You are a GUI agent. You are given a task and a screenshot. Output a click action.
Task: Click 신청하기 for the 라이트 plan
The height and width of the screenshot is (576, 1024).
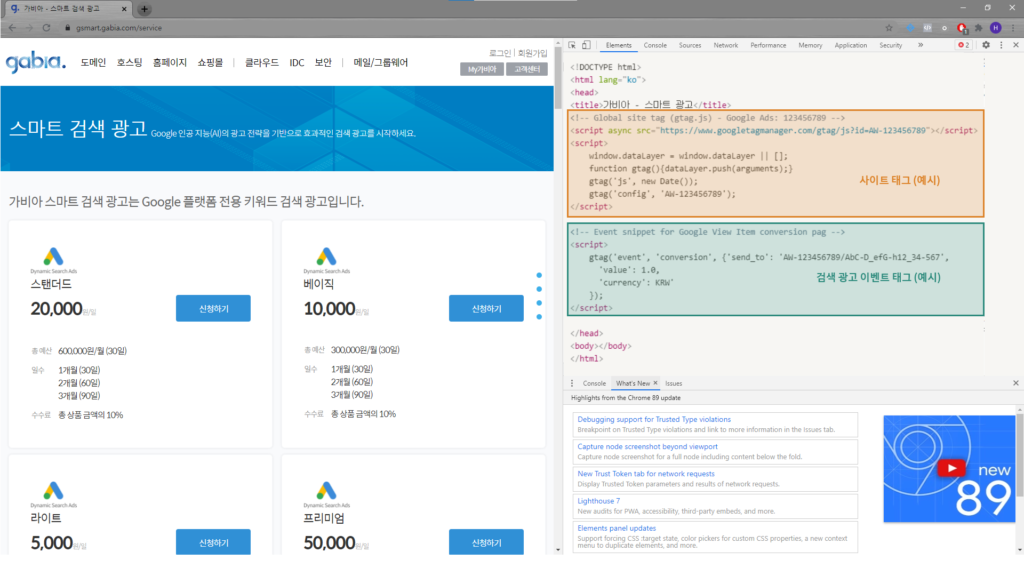pos(213,542)
